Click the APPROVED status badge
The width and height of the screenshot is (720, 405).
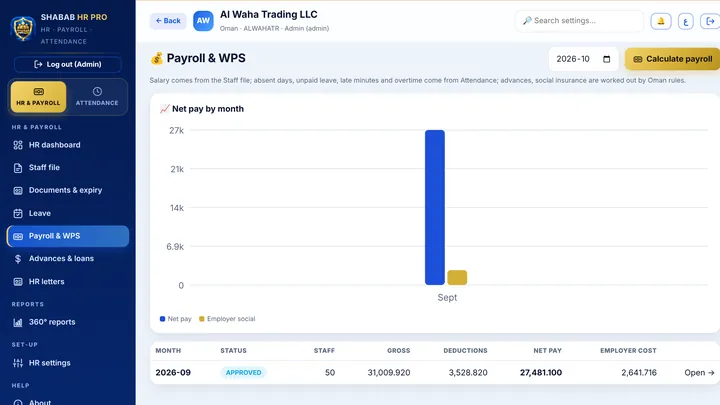pyautogui.click(x=243, y=372)
